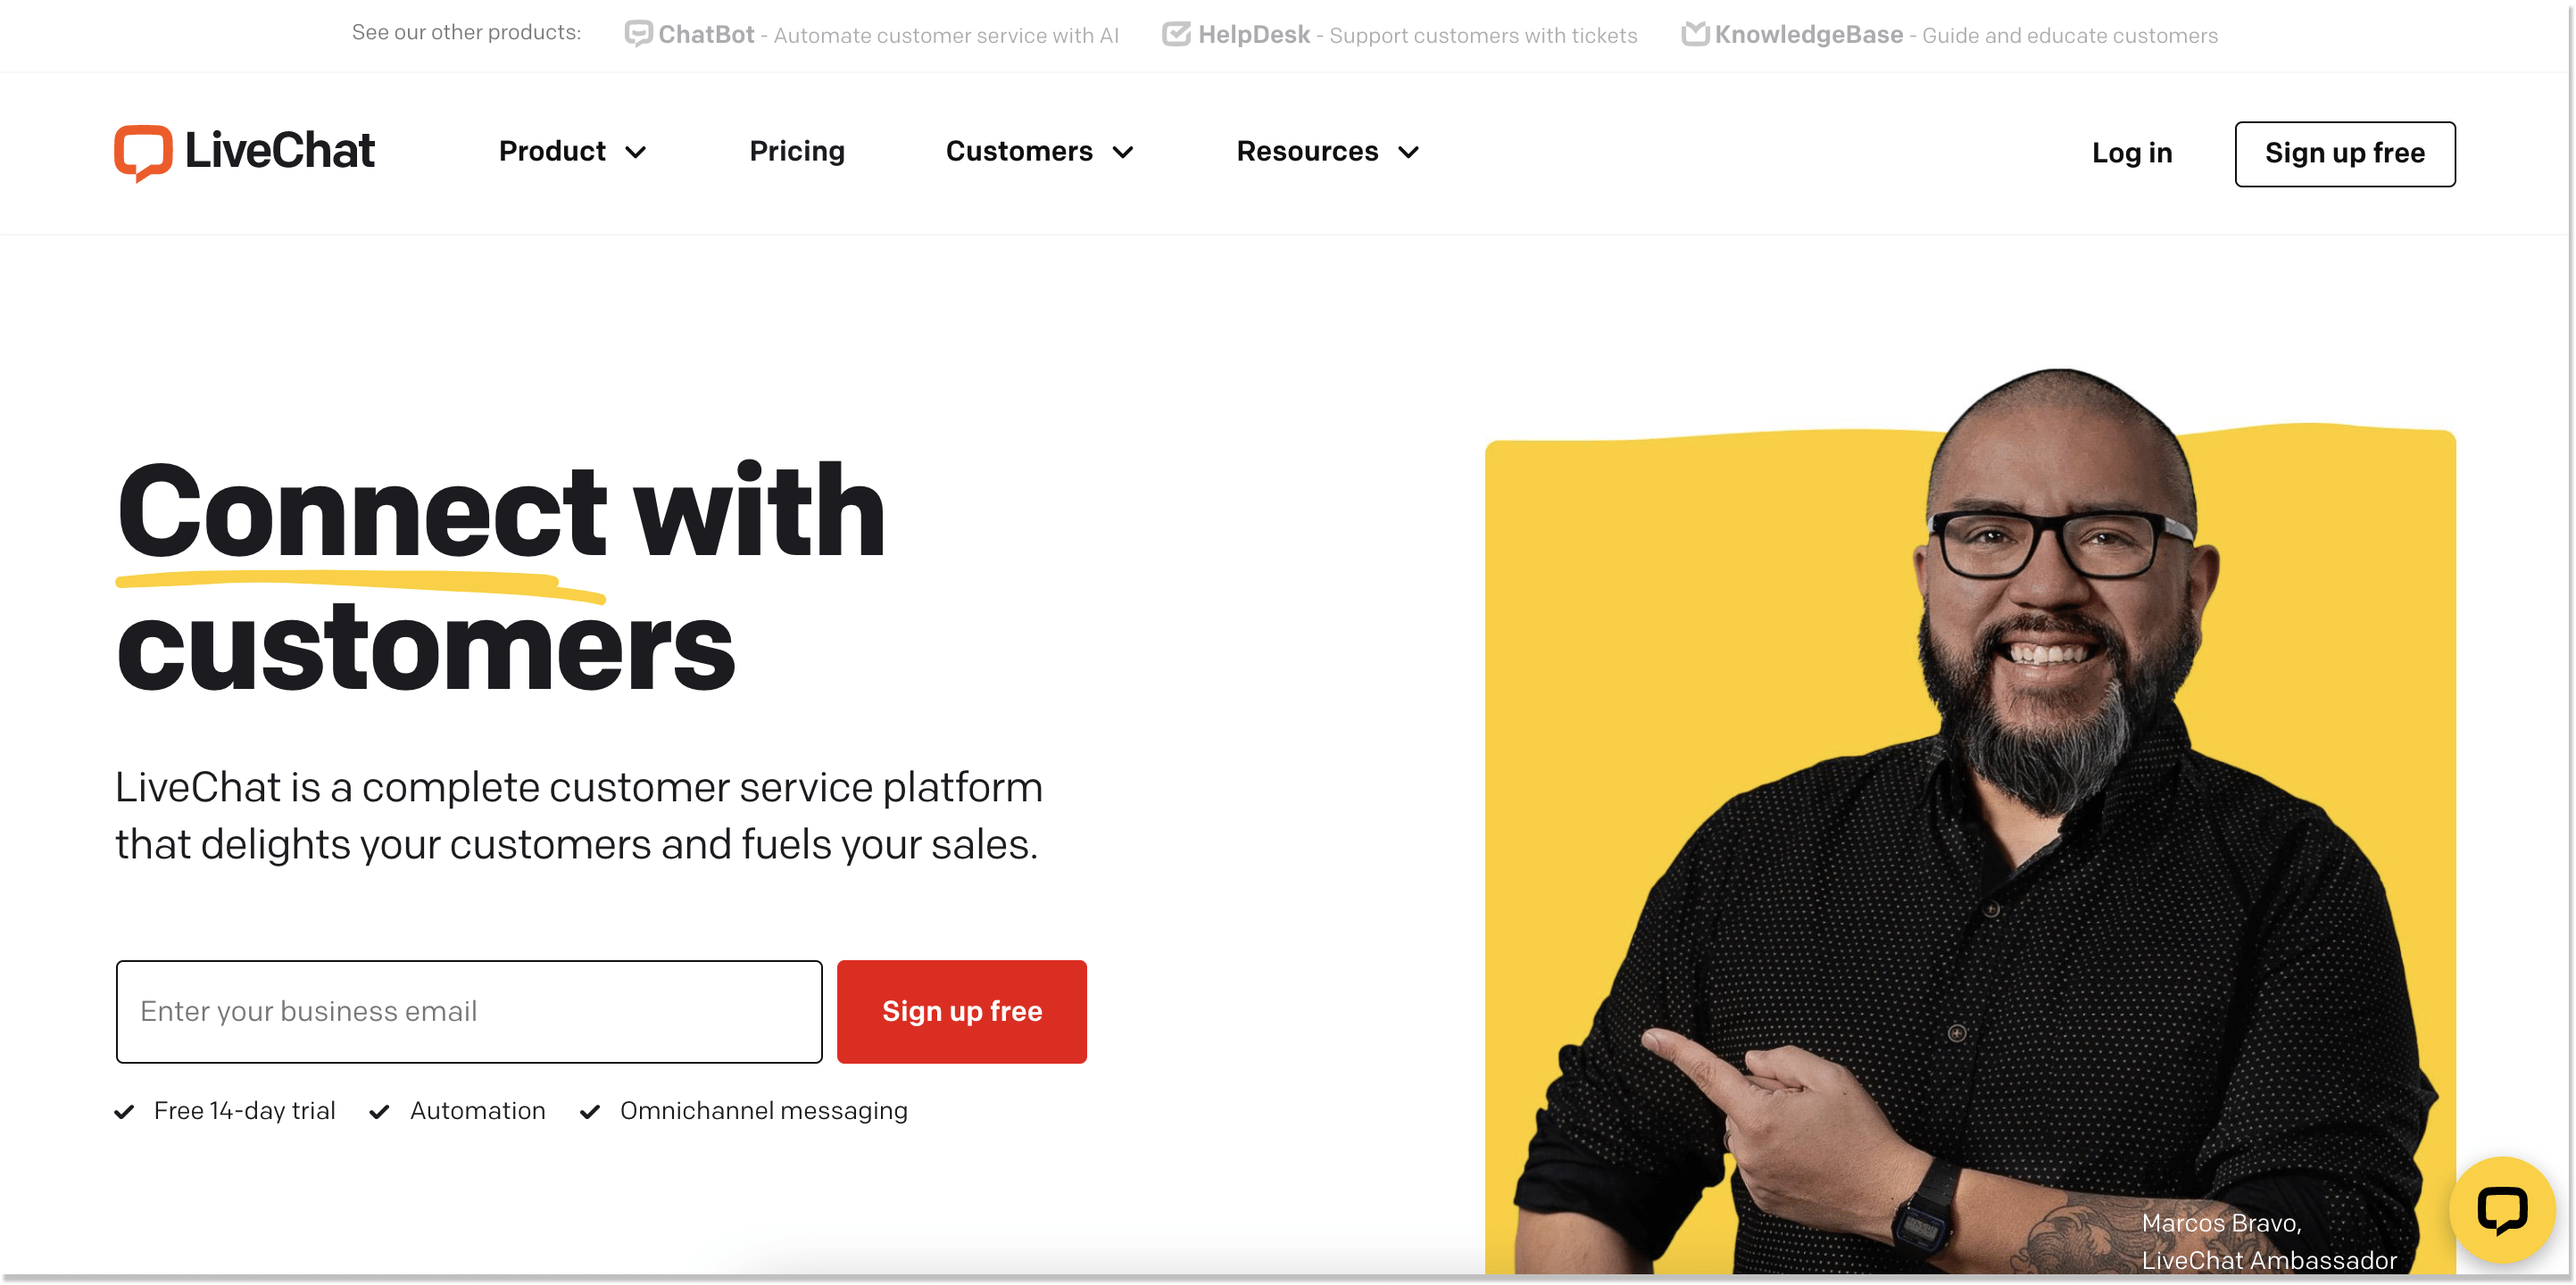Click the red Sign up free button
This screenshot has height=1285, width=2576.
click(962, 1011)
